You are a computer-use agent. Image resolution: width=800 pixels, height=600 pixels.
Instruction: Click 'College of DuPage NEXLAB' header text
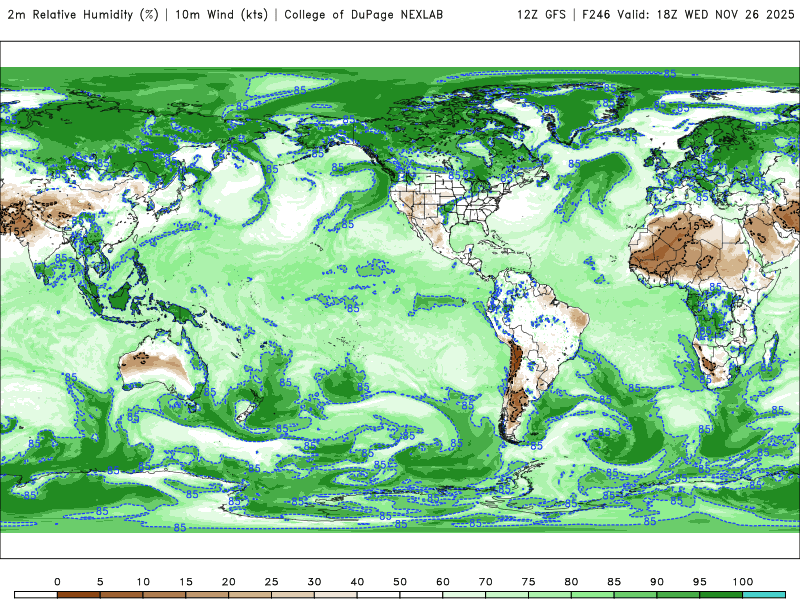363,14
